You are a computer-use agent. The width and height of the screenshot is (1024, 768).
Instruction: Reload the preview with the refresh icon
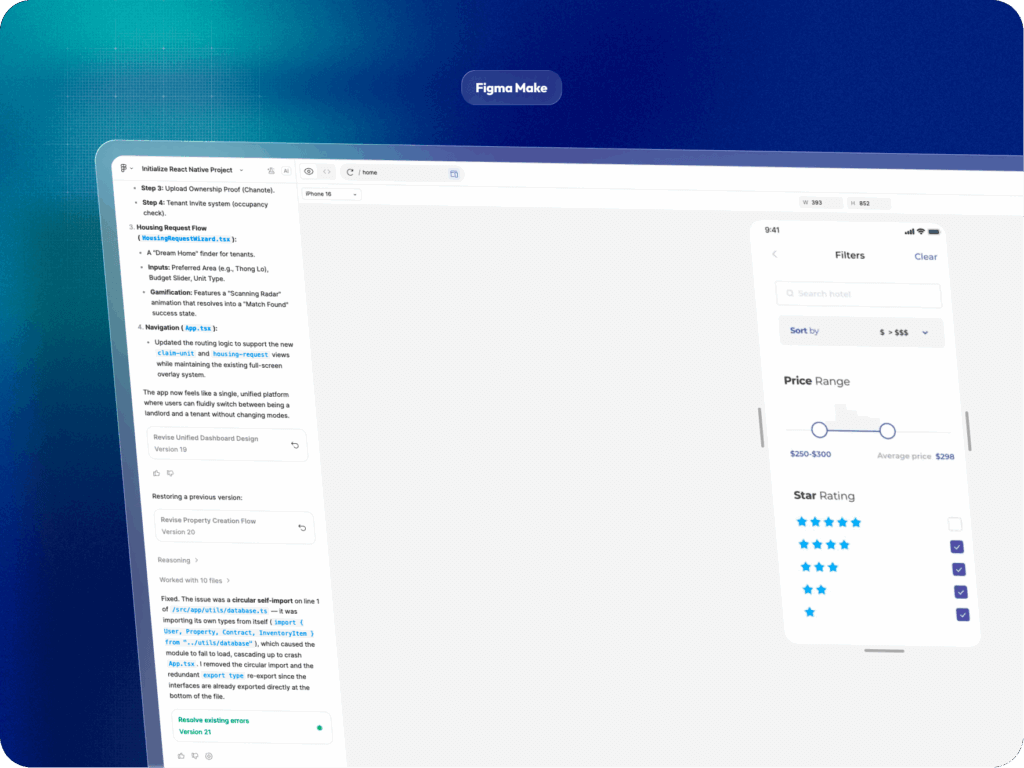pos(349,172)
